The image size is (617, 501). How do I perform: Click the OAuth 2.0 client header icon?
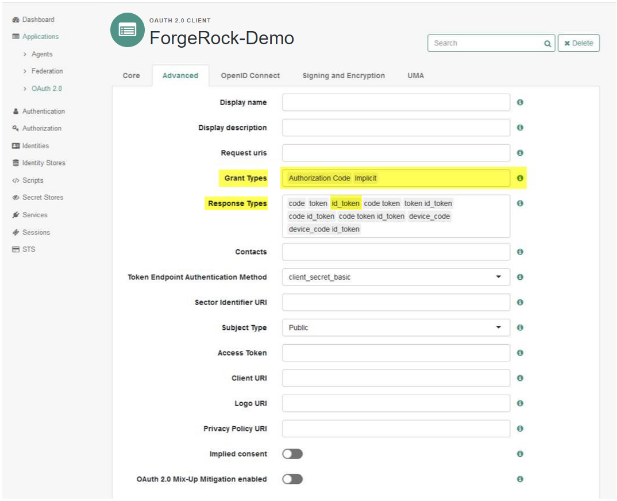click(127, 31)
